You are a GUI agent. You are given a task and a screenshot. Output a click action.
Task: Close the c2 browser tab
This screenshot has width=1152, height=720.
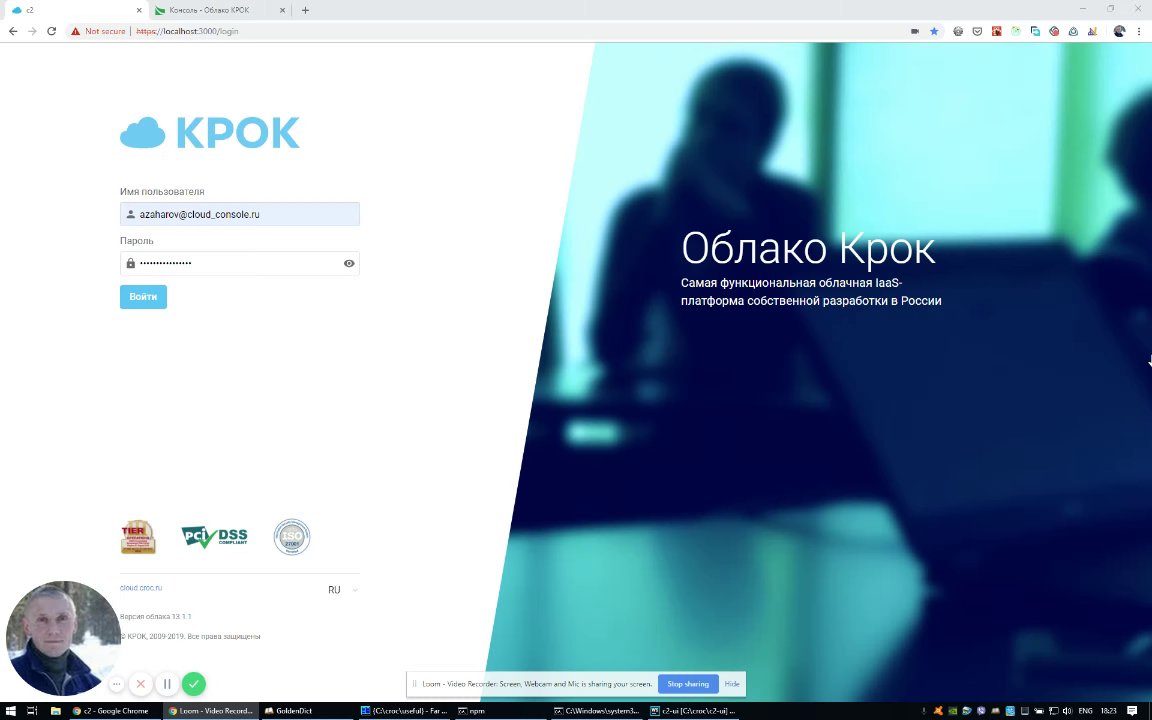139,10
